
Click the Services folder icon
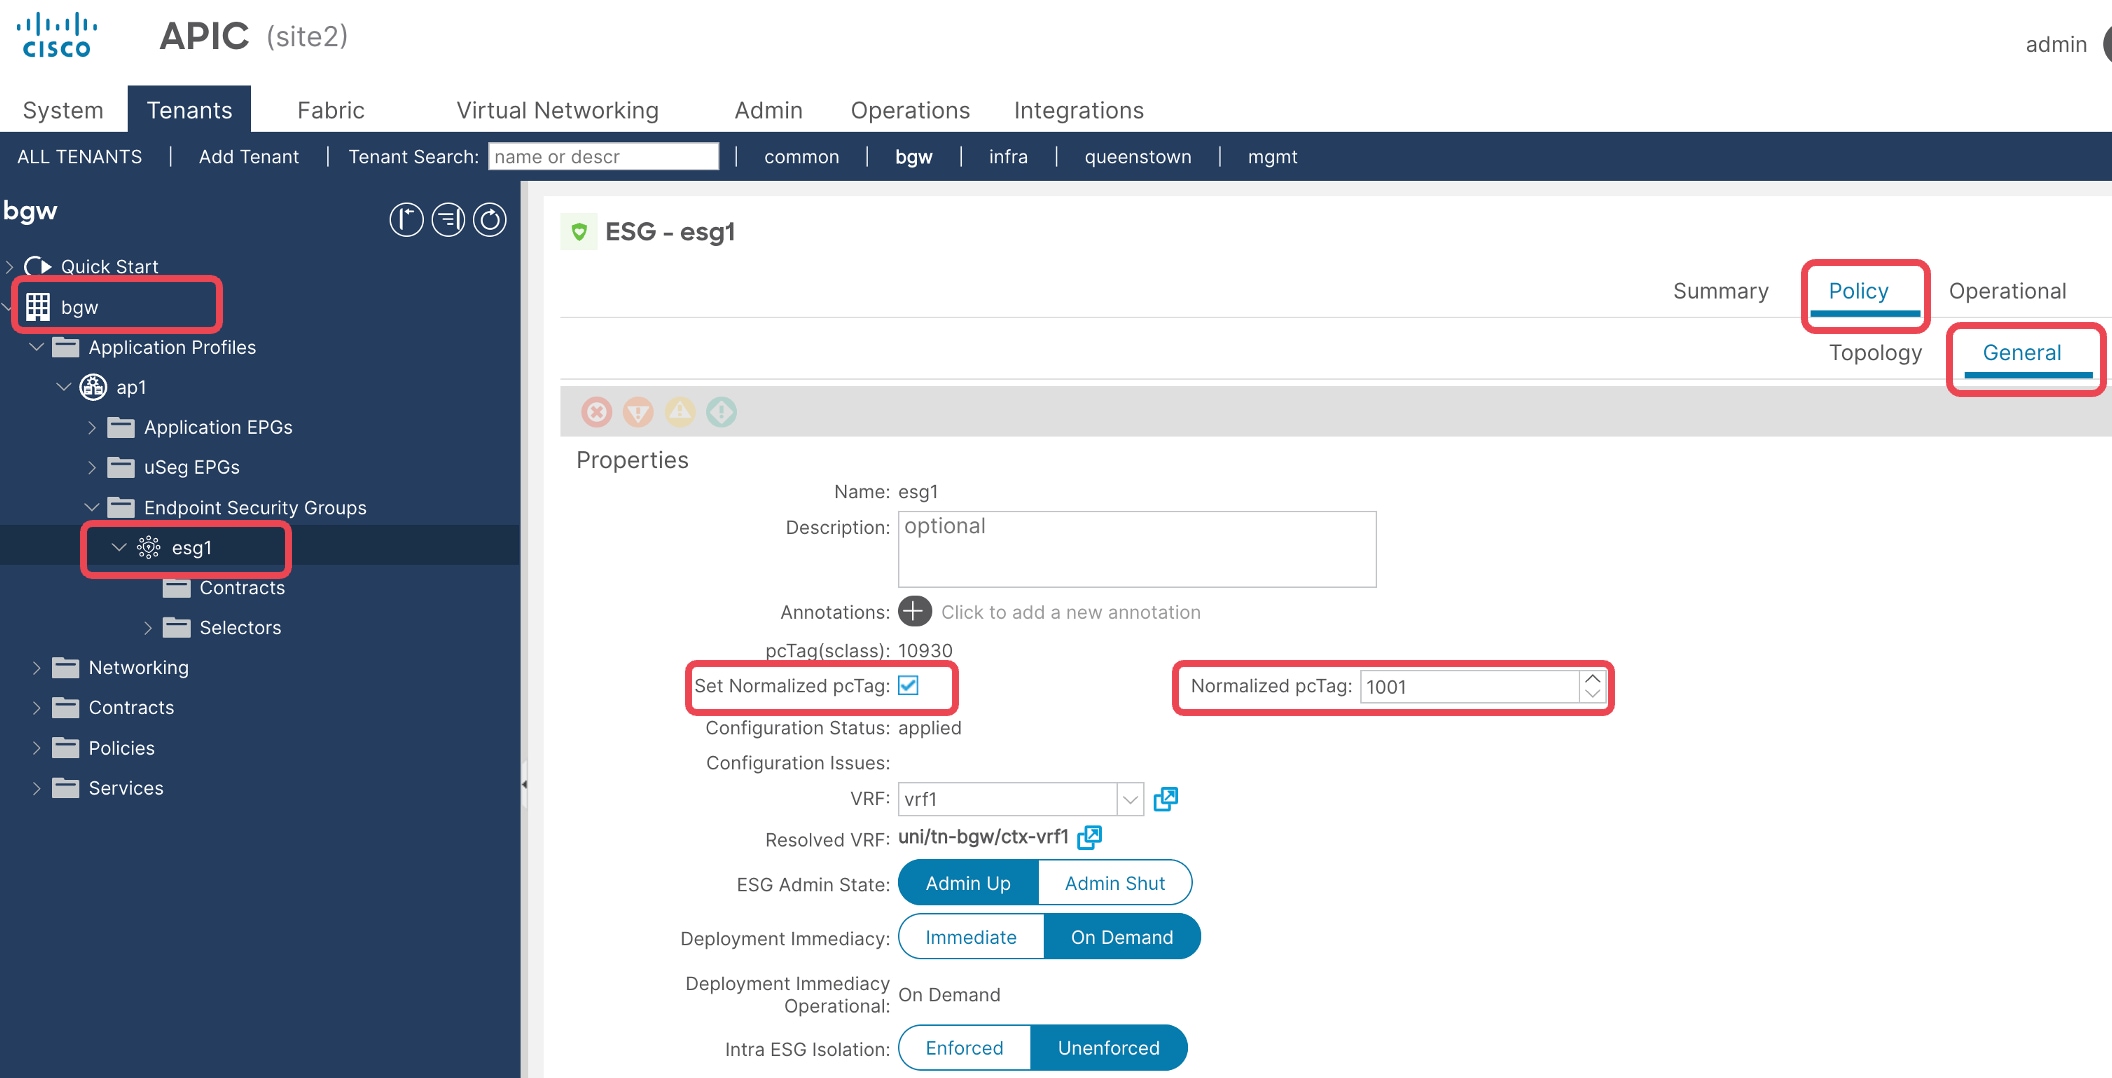(x=66, y=788)
